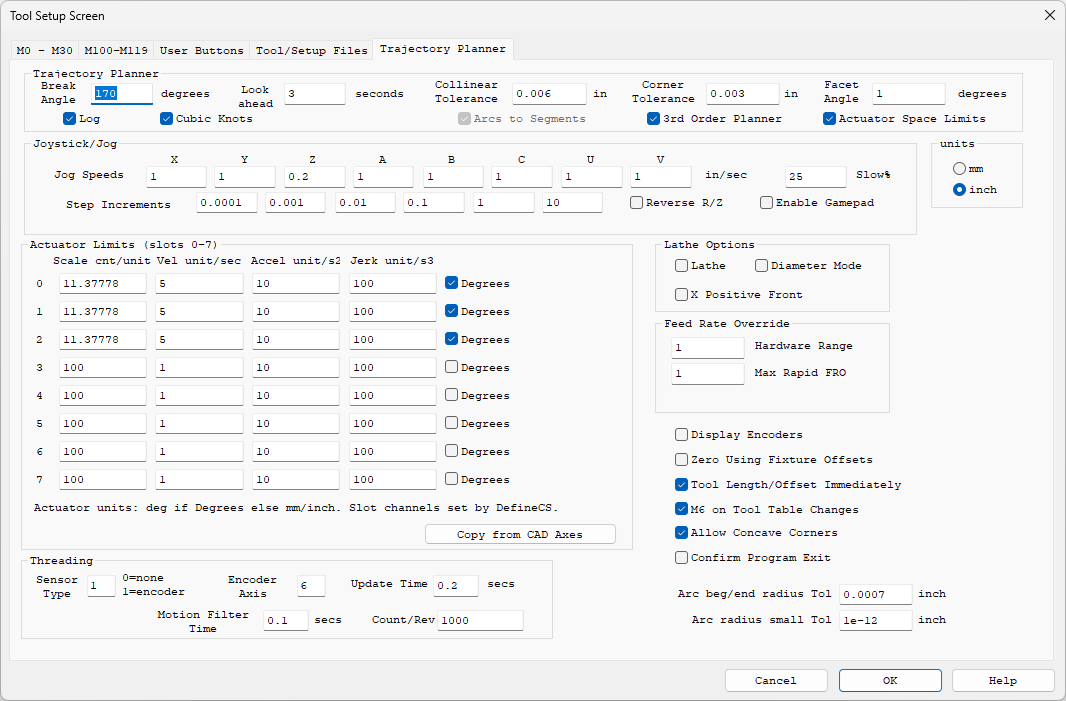This screenshot has width=1066, height=701.
Task: Edit slot 0 Scale cnt/unit field
Action: tap(103, 284)
